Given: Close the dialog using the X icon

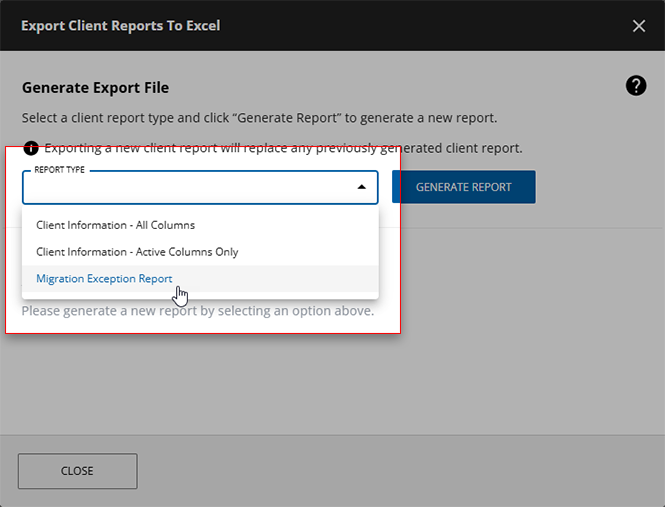Looking at the screenshot, I should (x=639, y=26).
